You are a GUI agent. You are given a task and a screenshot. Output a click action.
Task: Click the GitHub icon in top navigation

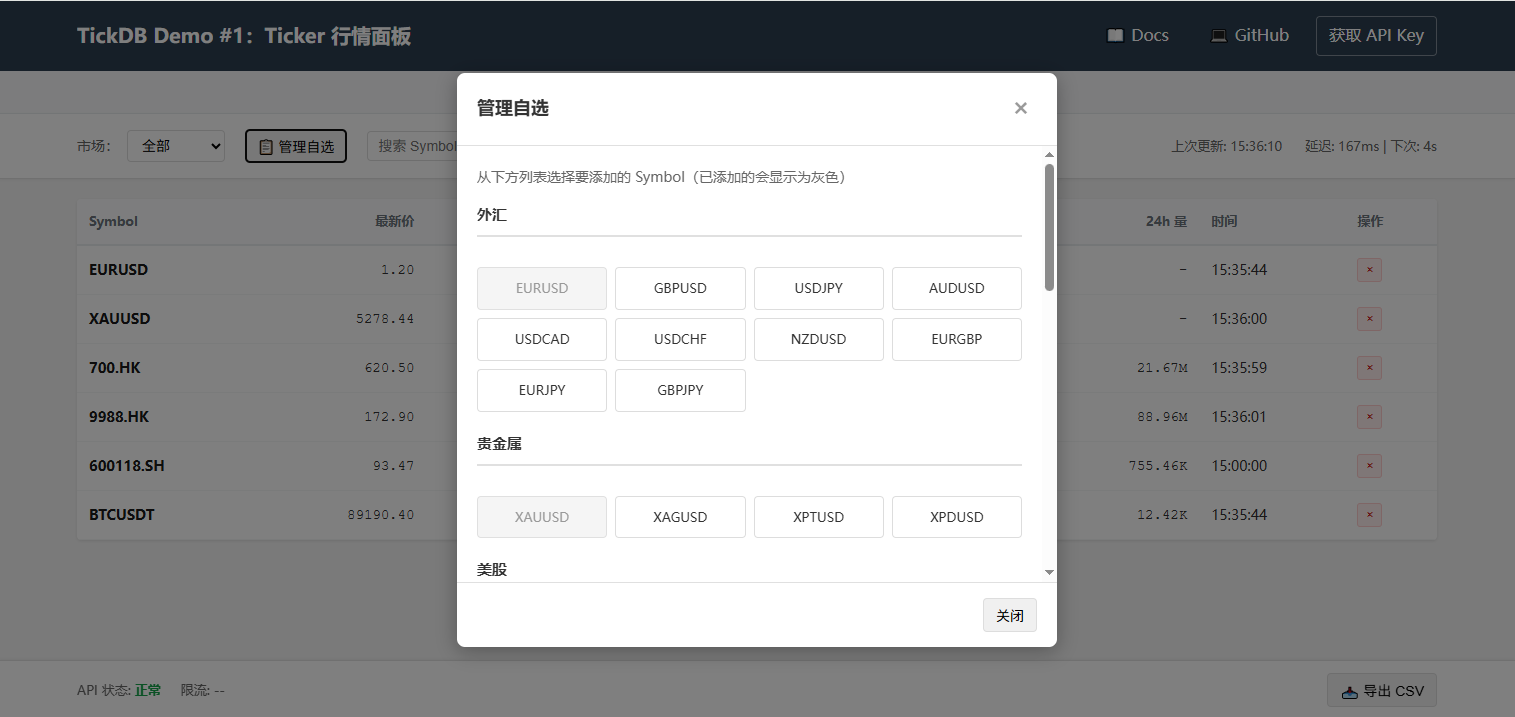tap(1218, 34)
